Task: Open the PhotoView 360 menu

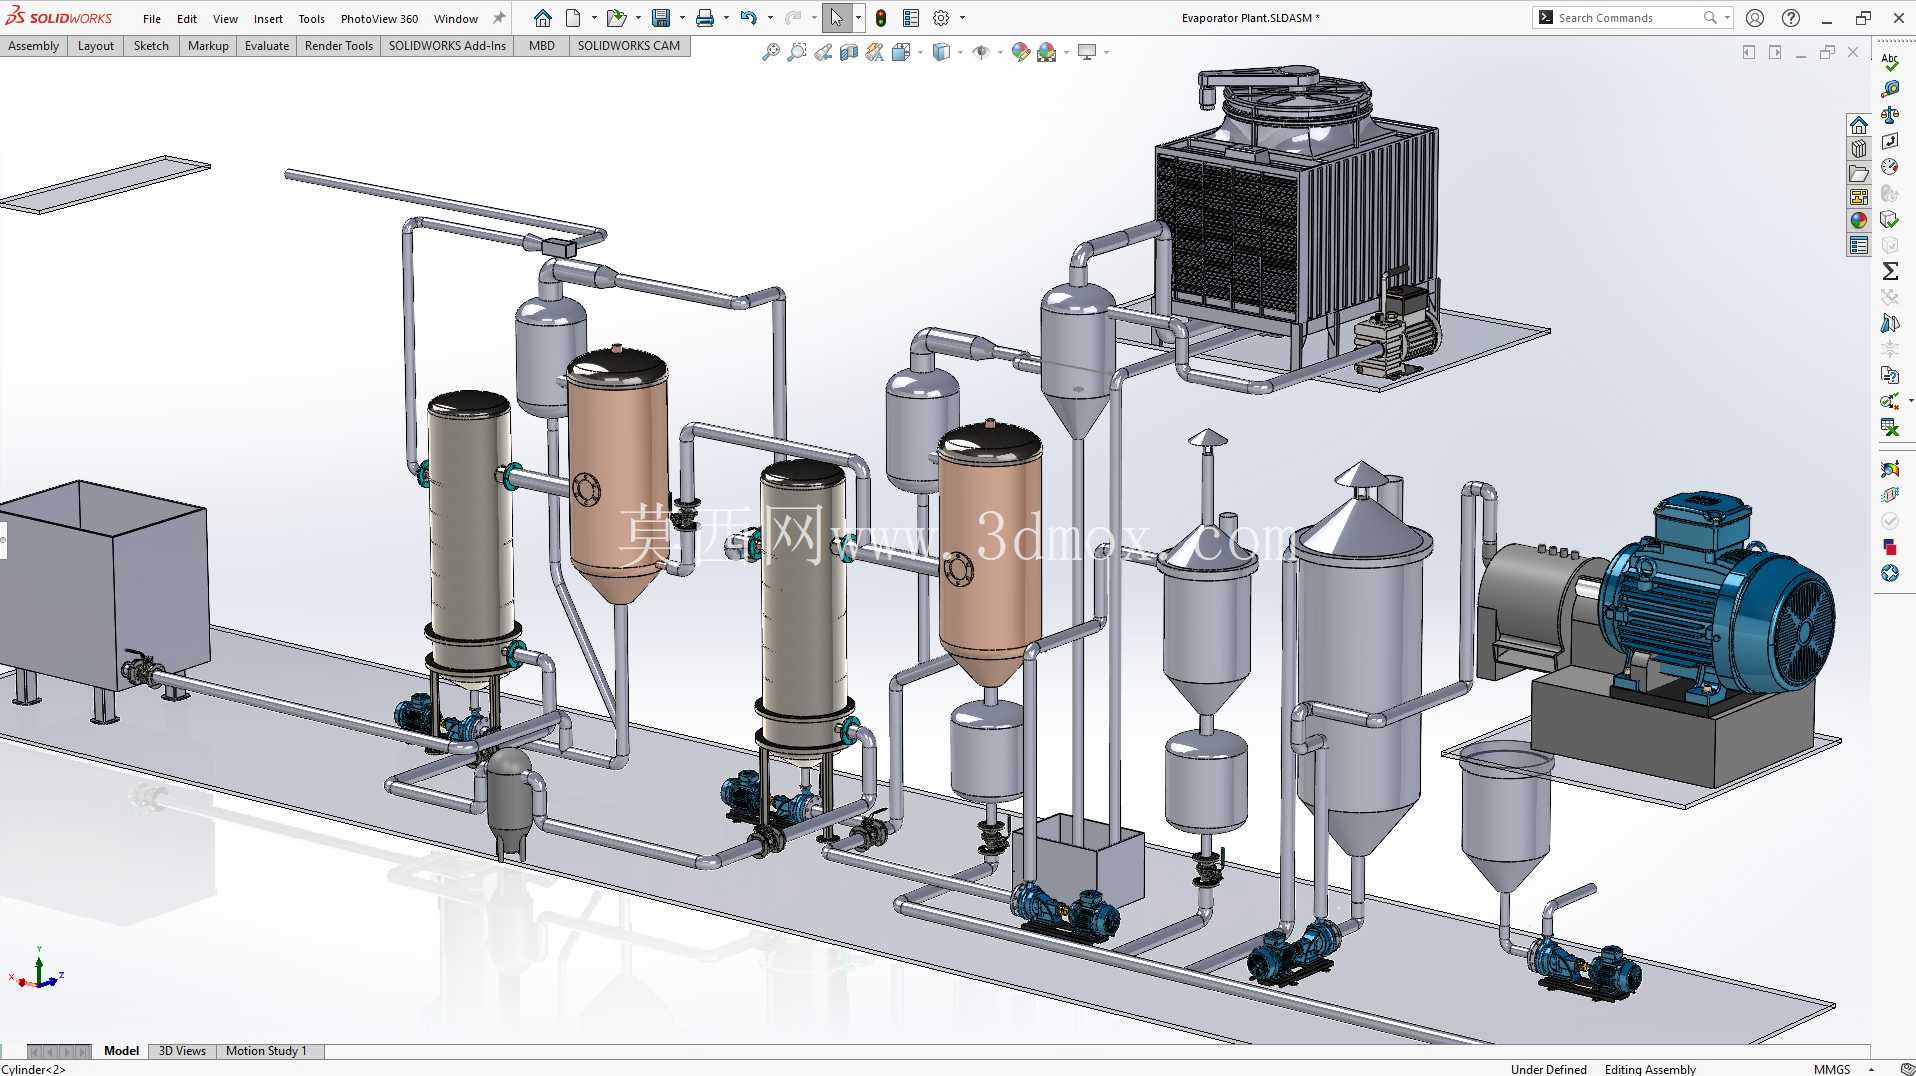Action: click(379, 19)
